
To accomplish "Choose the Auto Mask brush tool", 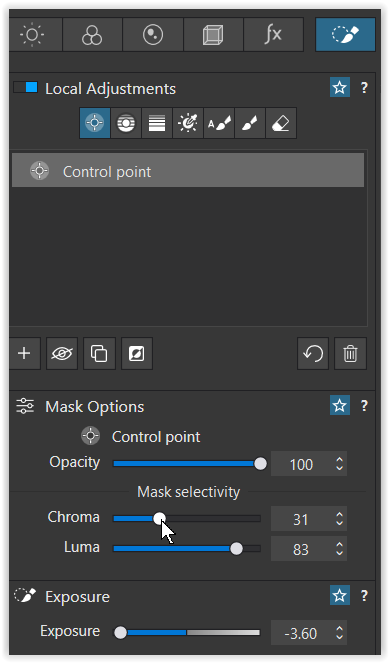I will pos(219,123).
